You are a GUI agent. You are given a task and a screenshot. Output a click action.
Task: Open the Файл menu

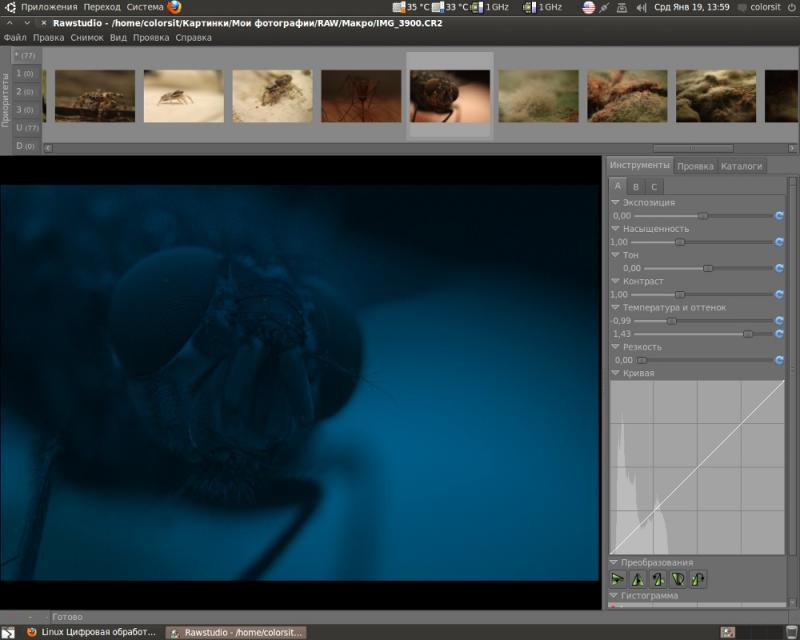[x=15, y=38]
